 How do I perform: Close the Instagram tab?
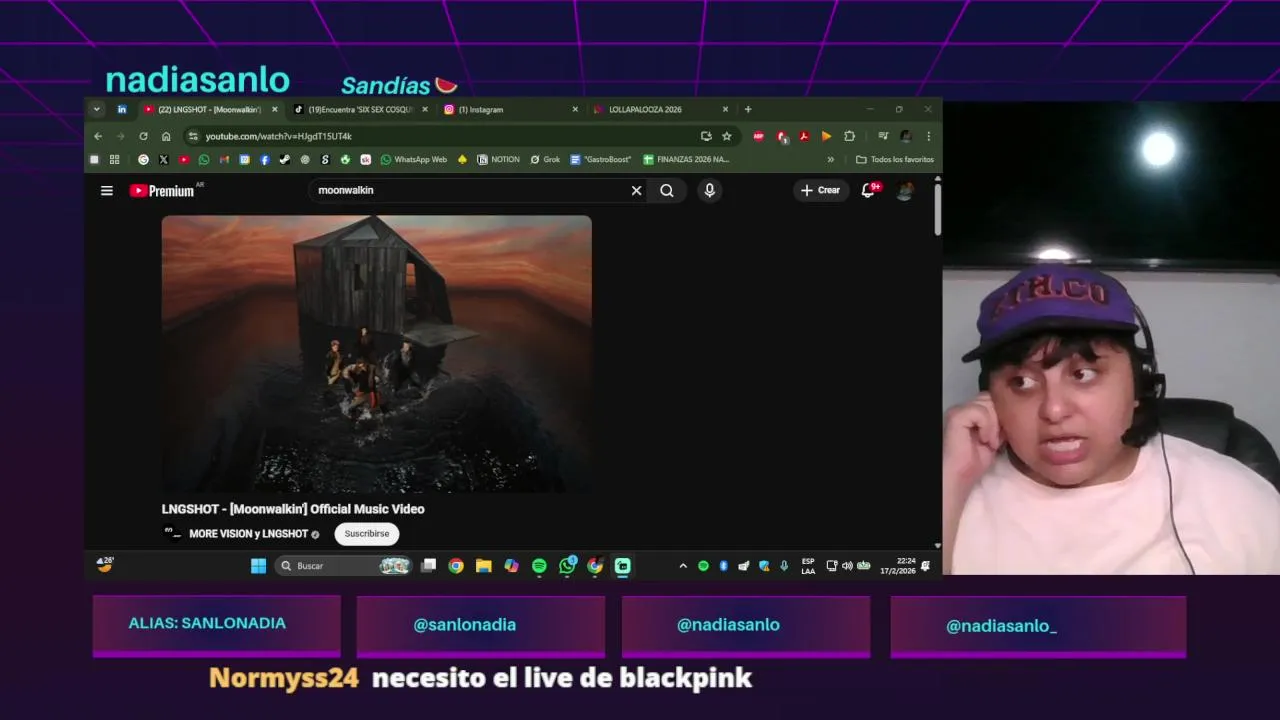click(575, 109)
